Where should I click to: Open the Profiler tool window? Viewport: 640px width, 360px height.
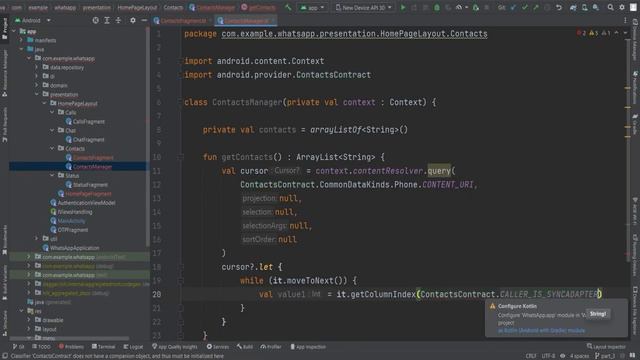click(271, 347)
